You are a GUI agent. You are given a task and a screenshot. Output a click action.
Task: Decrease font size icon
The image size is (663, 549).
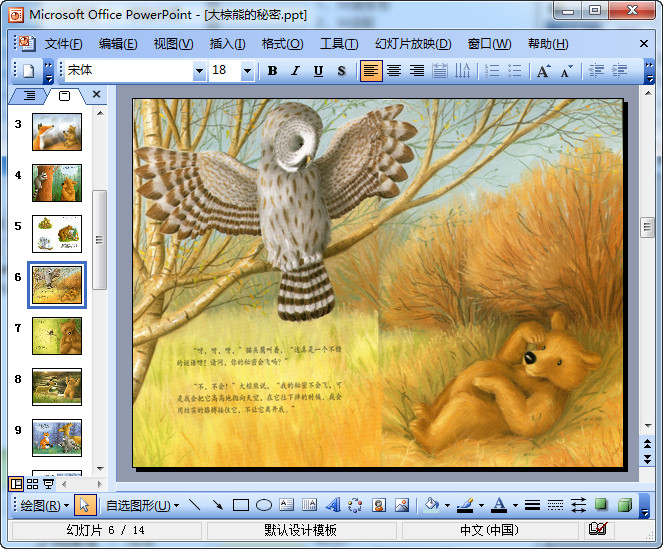tap(567, 71)
